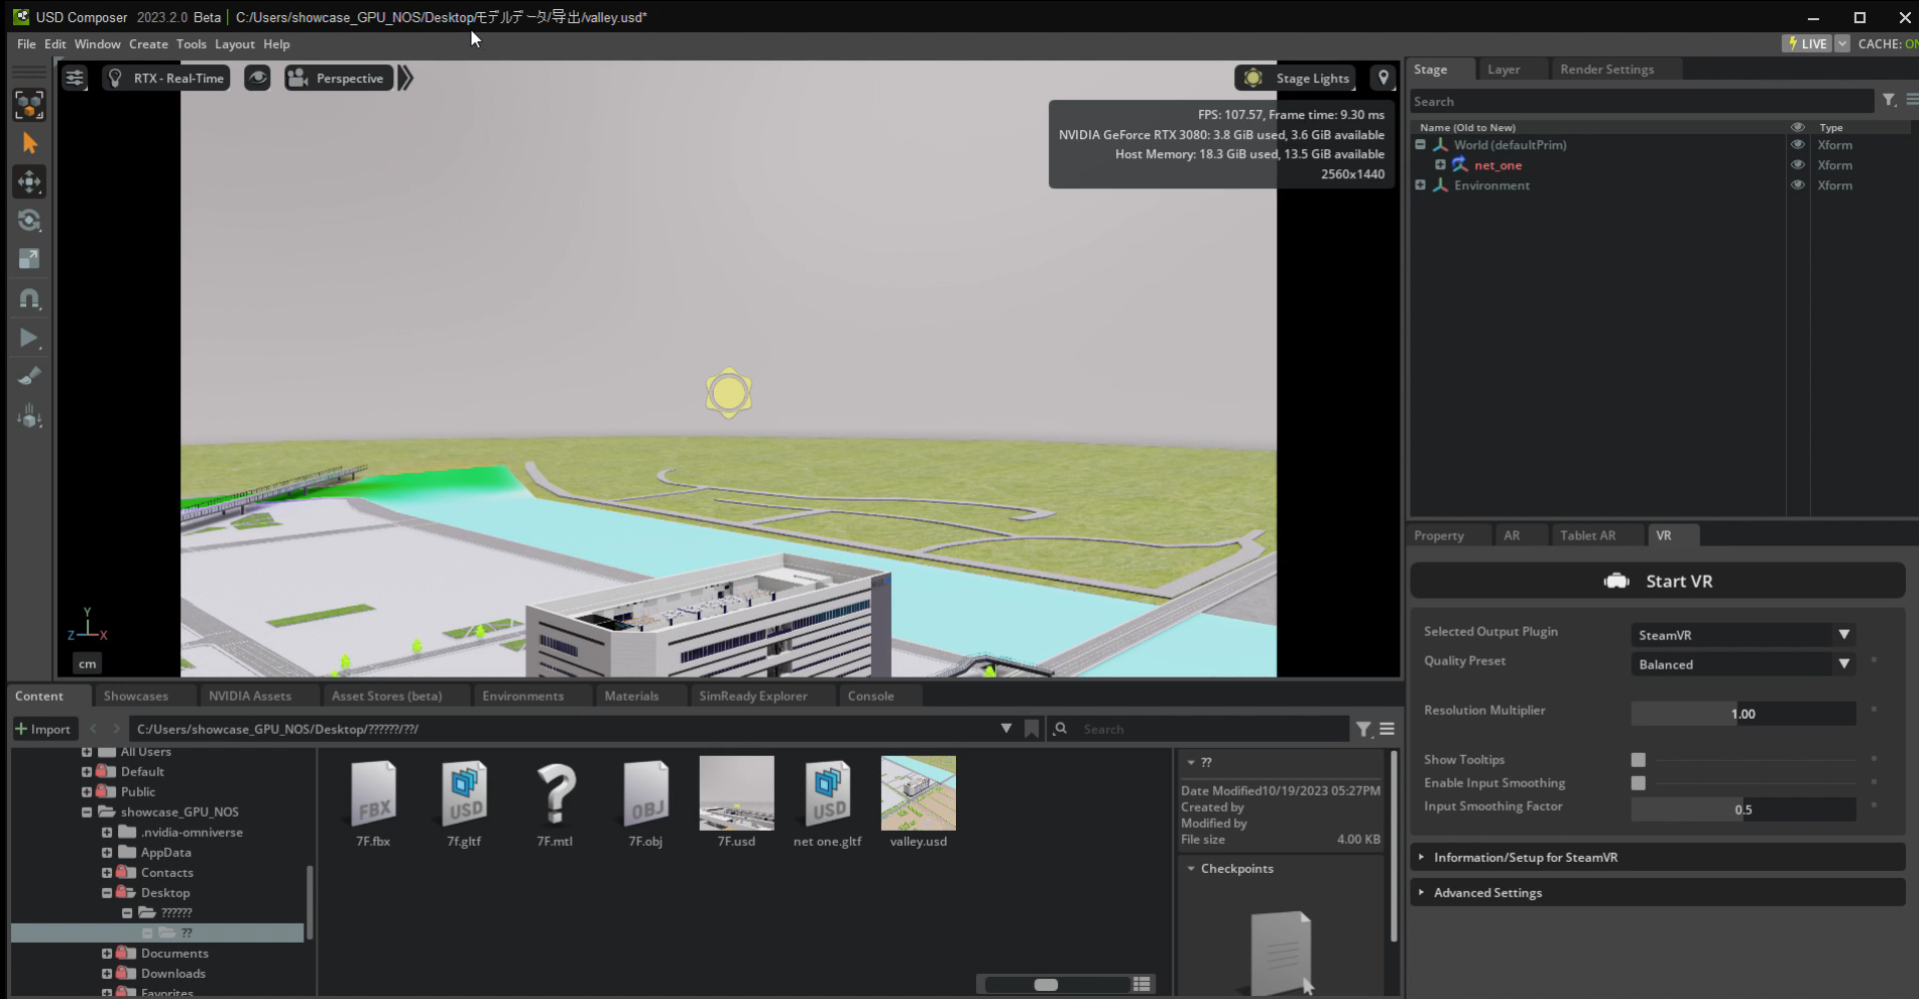The width and height of the screenshot is (1919, 999).
Task: Open the NVIDIA Assets tab
Action: (x=250, y=696)
